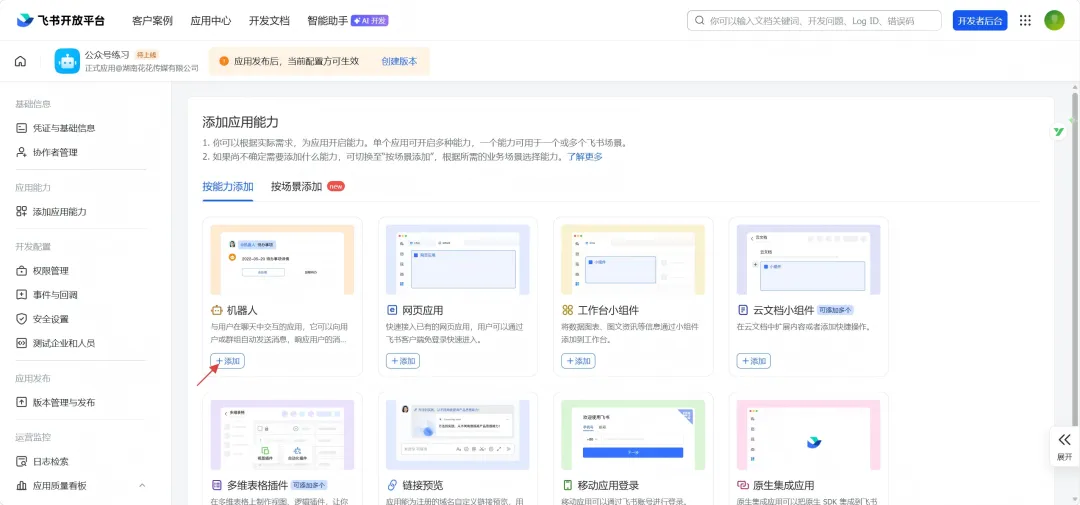1080x505 pixels.
Task: Add the 云文档小组件 capability
Action: (x=754, y=361)
